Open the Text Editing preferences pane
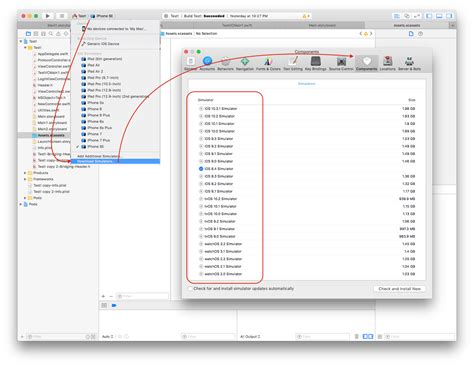 pyautogui.click(x=293, y=63)
